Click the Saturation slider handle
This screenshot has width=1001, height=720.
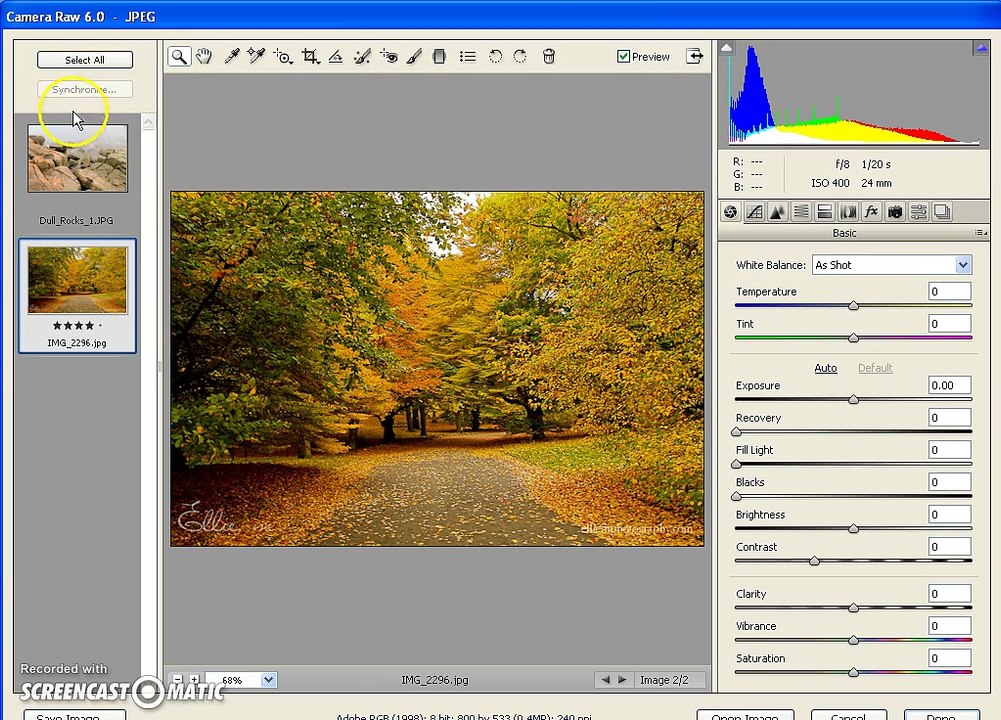tap(854, 672)
